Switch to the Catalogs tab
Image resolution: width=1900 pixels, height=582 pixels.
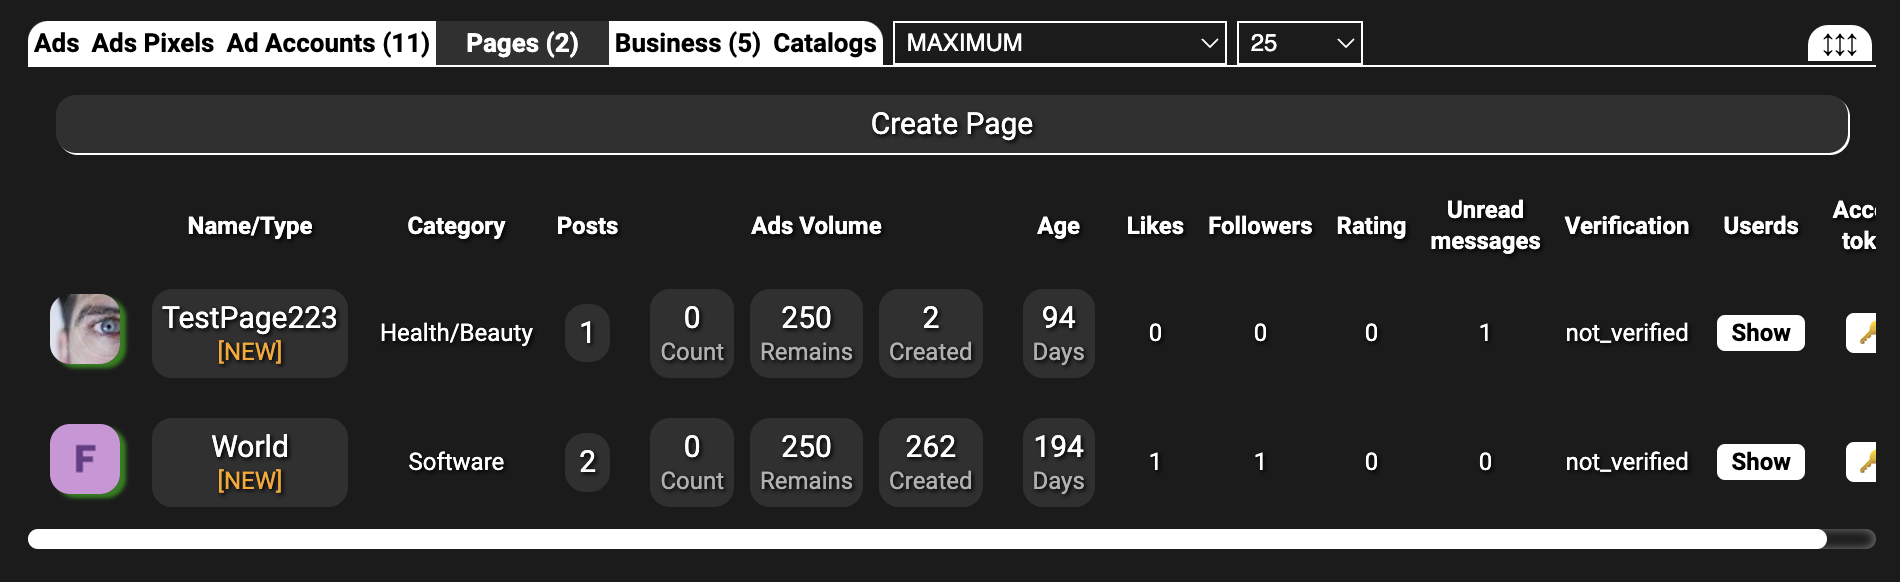tap(825, 43)
